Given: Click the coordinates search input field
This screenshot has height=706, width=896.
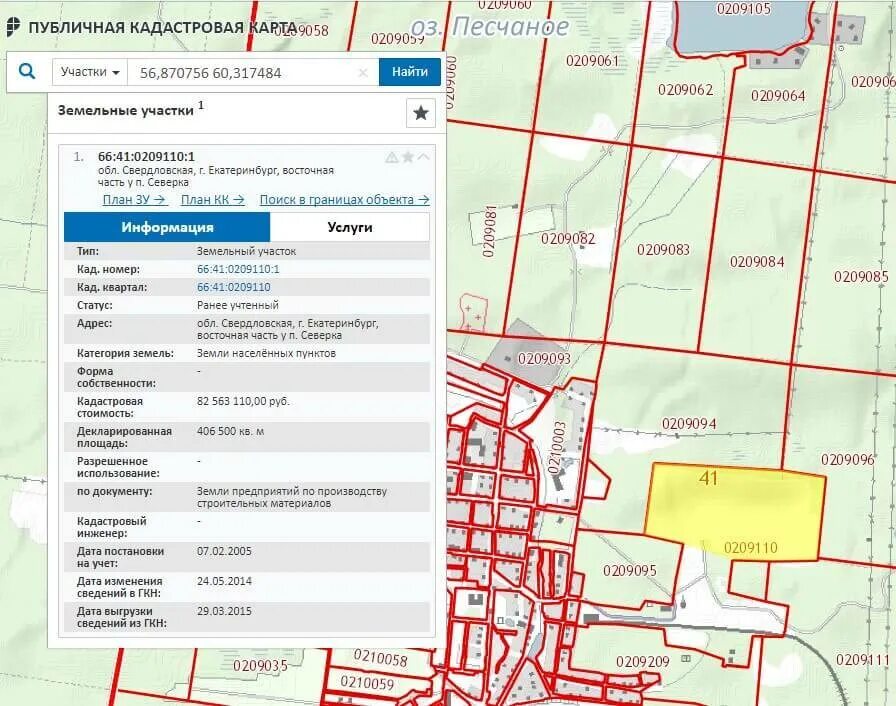Looking at the screenshot, I should [x=230, y=71].
